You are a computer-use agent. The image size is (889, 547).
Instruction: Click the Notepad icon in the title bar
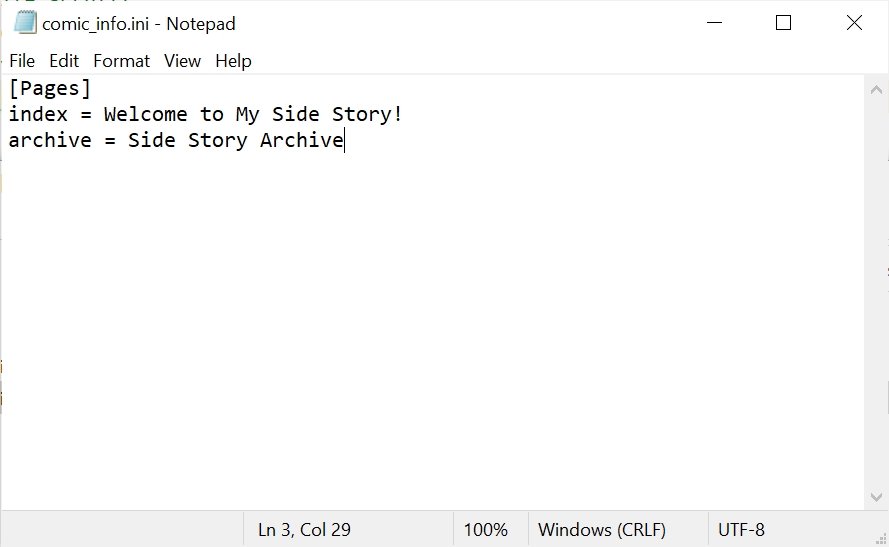[25, 23]
